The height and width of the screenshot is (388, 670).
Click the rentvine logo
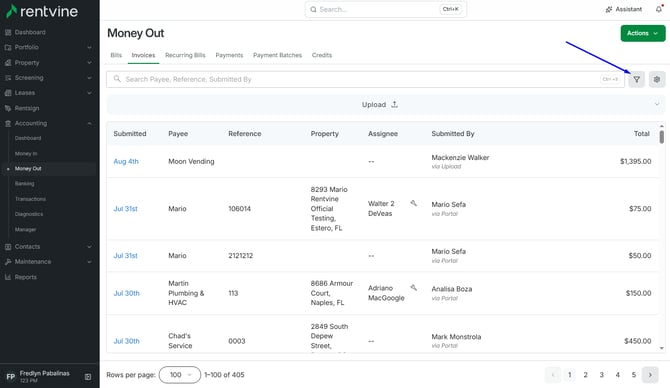[42, 12]
